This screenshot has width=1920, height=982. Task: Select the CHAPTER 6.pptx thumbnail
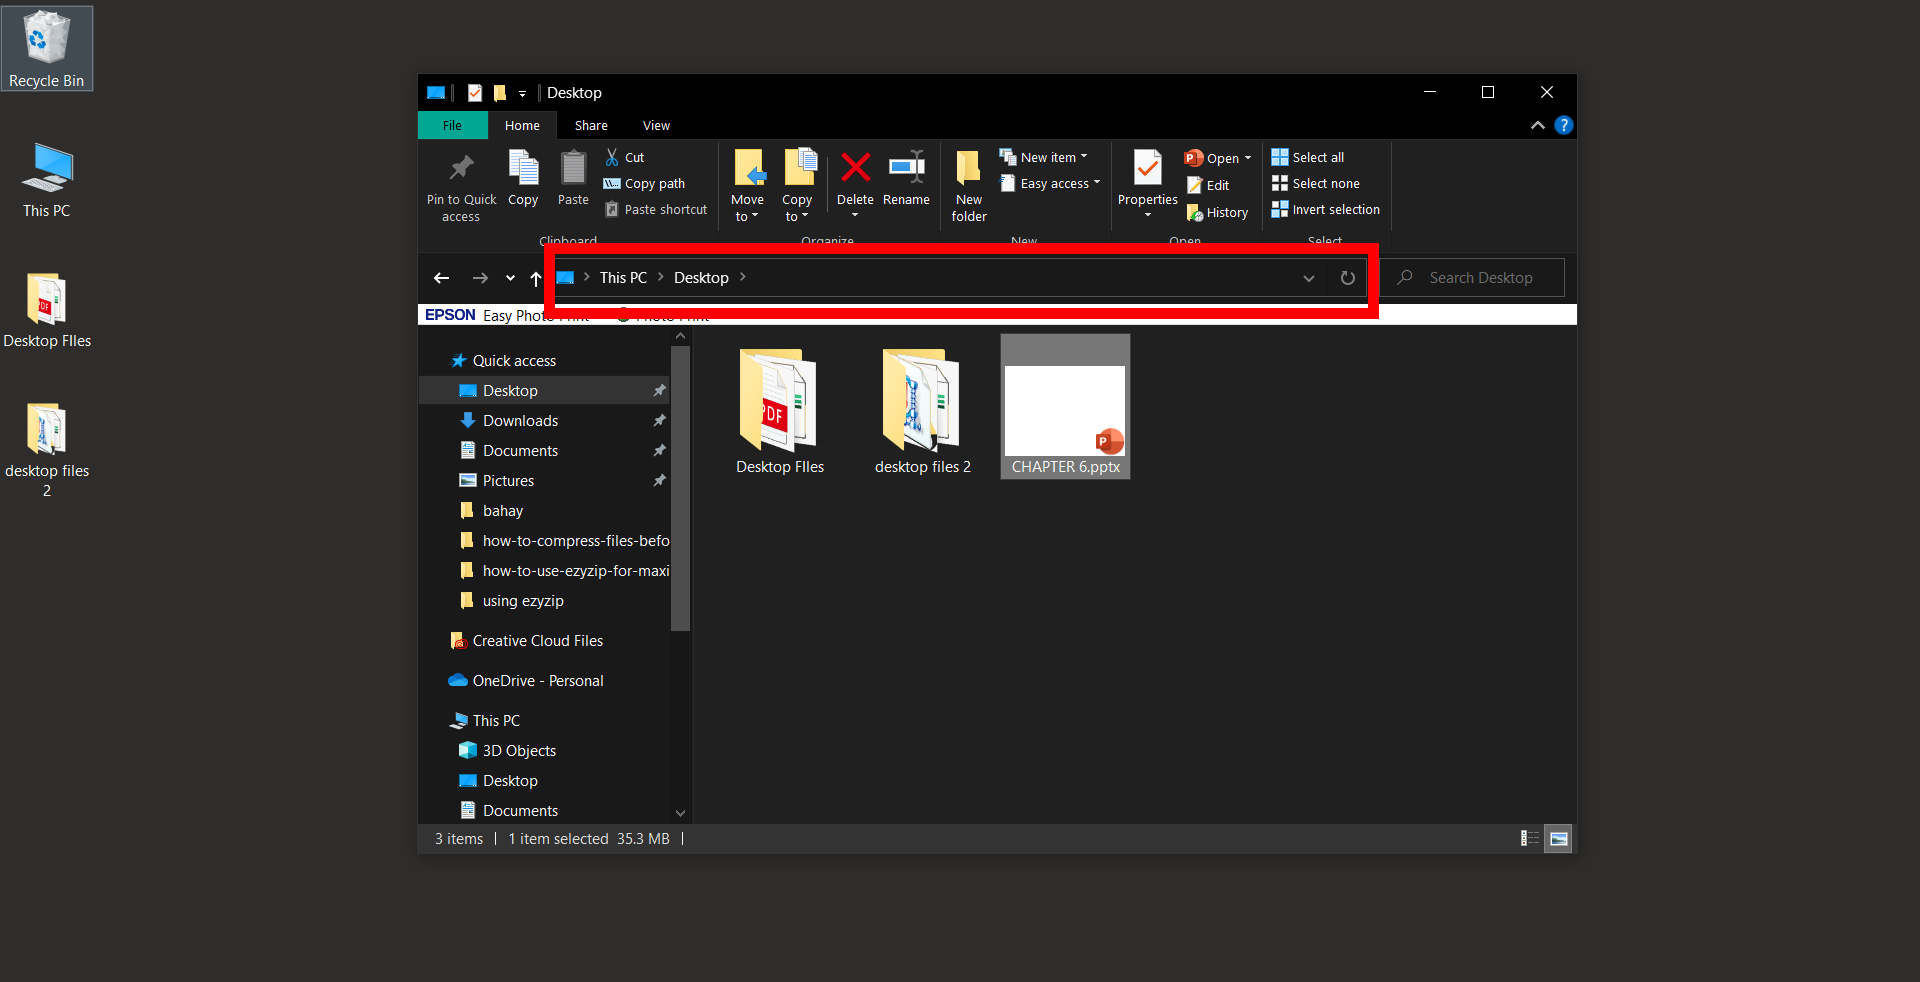click(x=1064, y=405)
